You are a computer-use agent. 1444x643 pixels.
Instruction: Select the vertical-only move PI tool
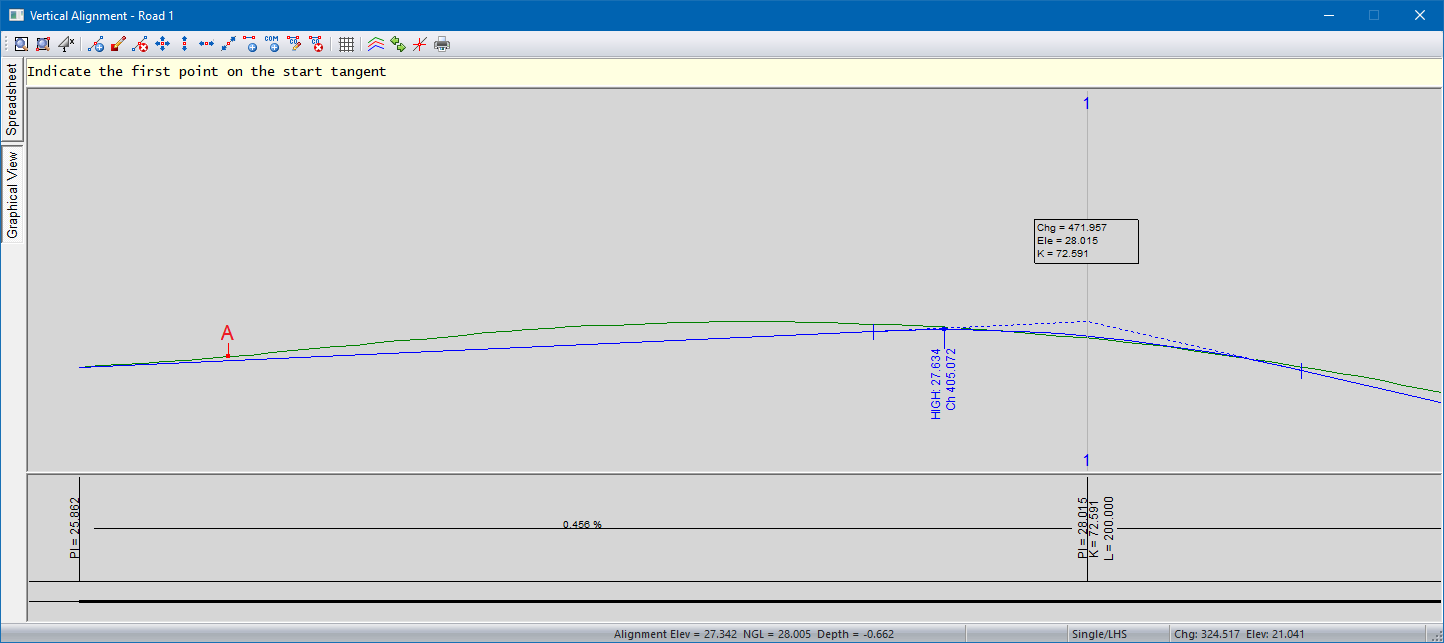(x=184, y=44)
